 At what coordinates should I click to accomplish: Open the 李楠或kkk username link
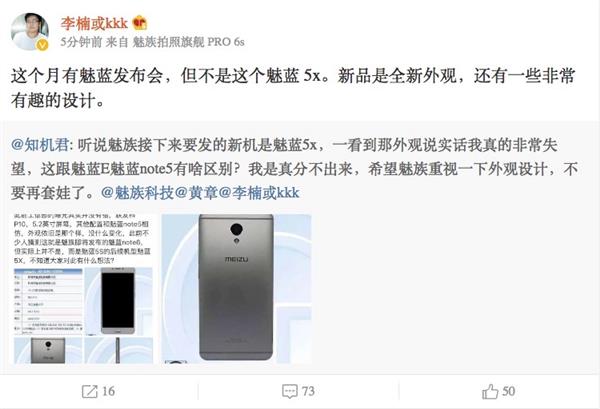click(x=94, y=23)
